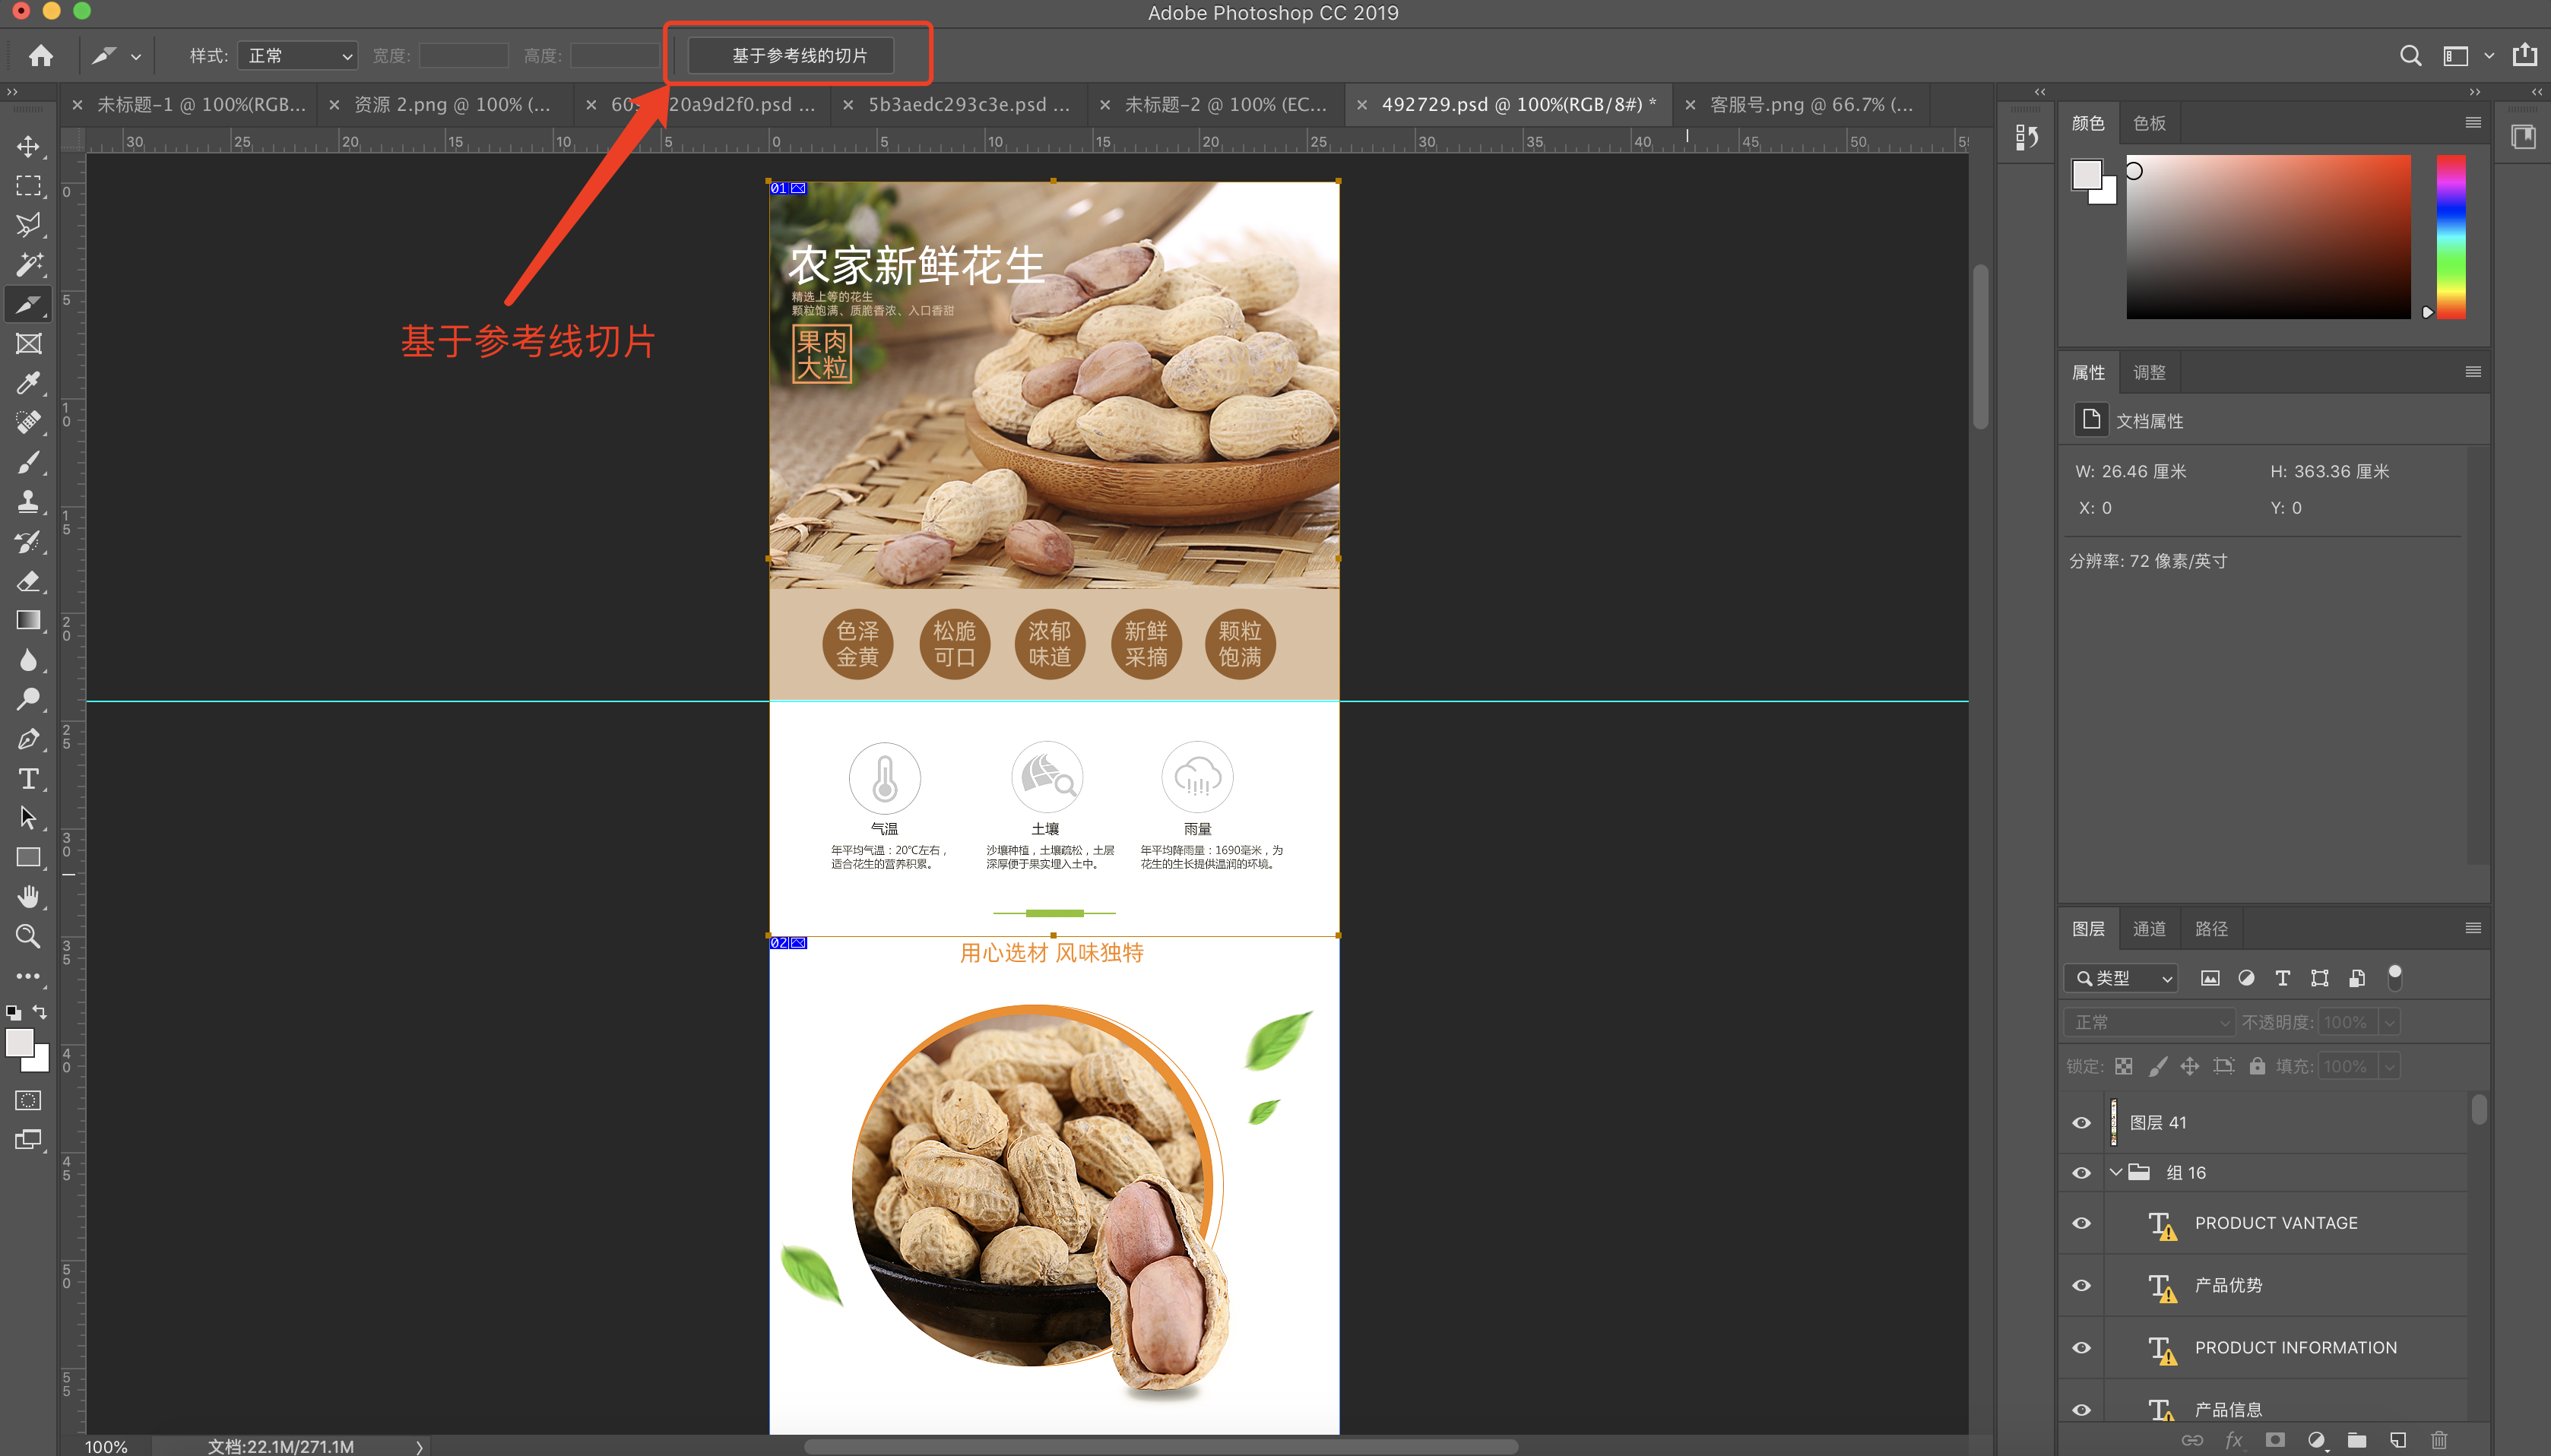
Task: Collapse the 组 16 layer group
Action: pyautogui.click(x=2115, y=1172)
